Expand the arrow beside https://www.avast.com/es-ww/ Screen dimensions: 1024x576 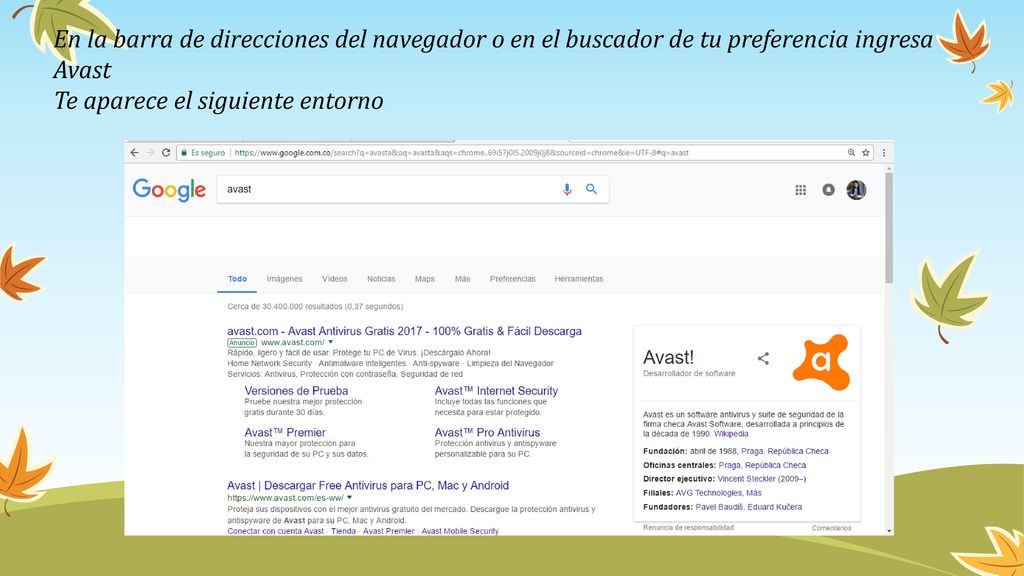[349, 498]
